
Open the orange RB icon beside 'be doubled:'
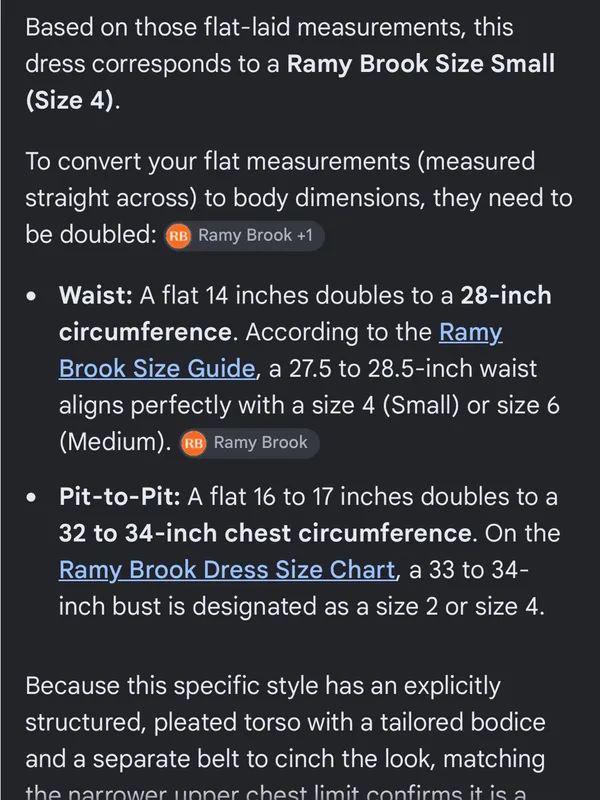[x=178, y=236]
